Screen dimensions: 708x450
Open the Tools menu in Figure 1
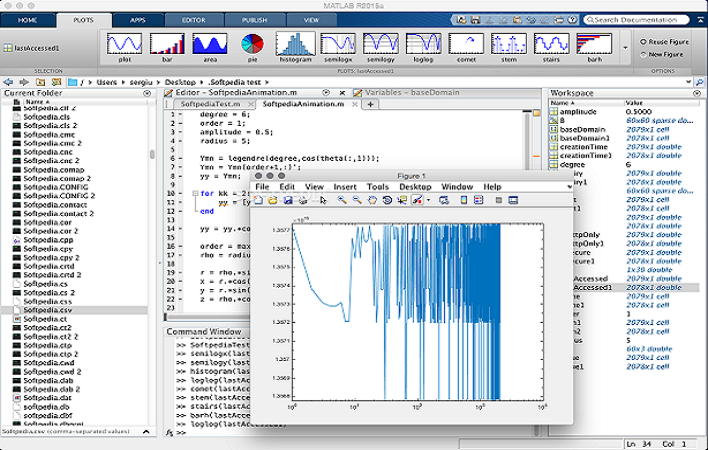[x=377, y=187]
